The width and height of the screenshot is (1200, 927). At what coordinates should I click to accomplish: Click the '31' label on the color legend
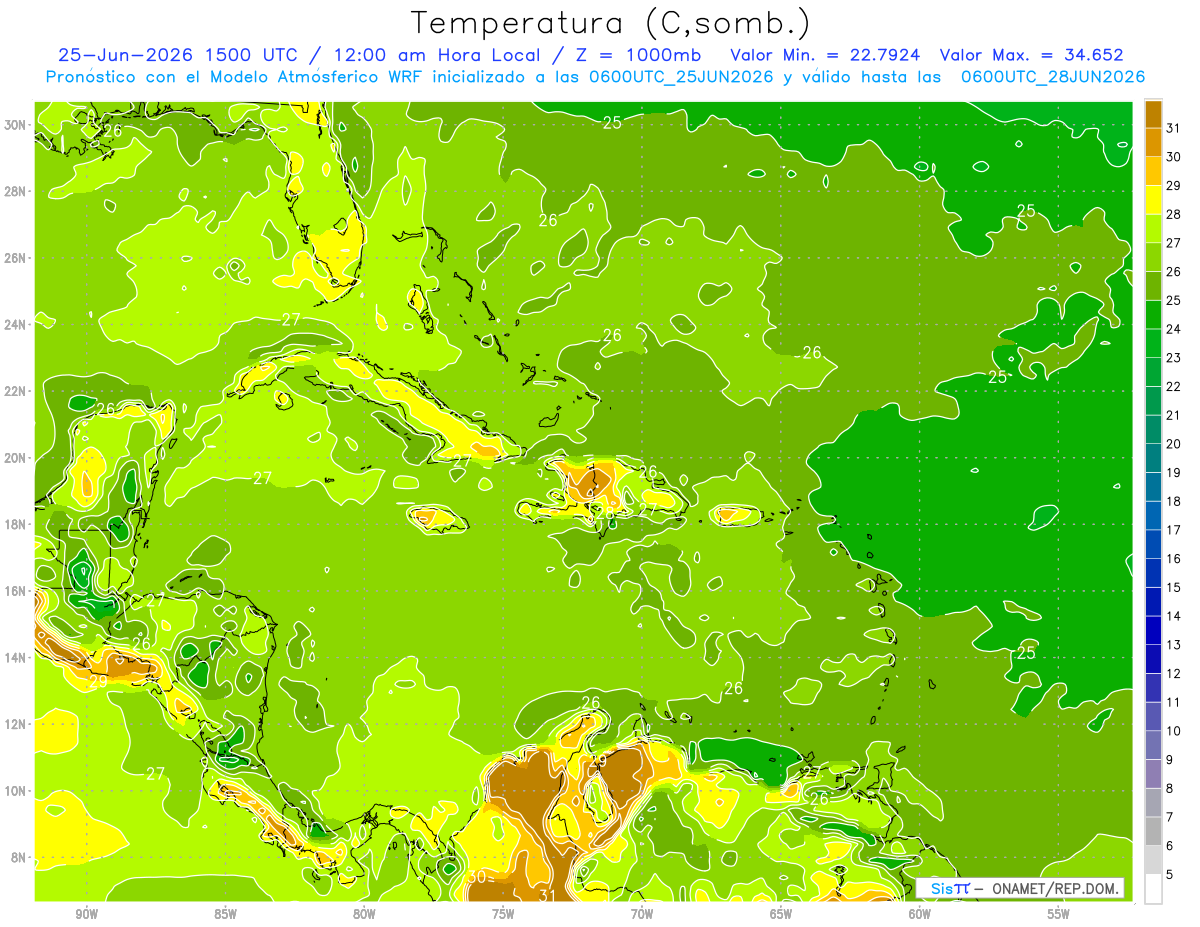pyautogui.click(x=1174, y=127)
